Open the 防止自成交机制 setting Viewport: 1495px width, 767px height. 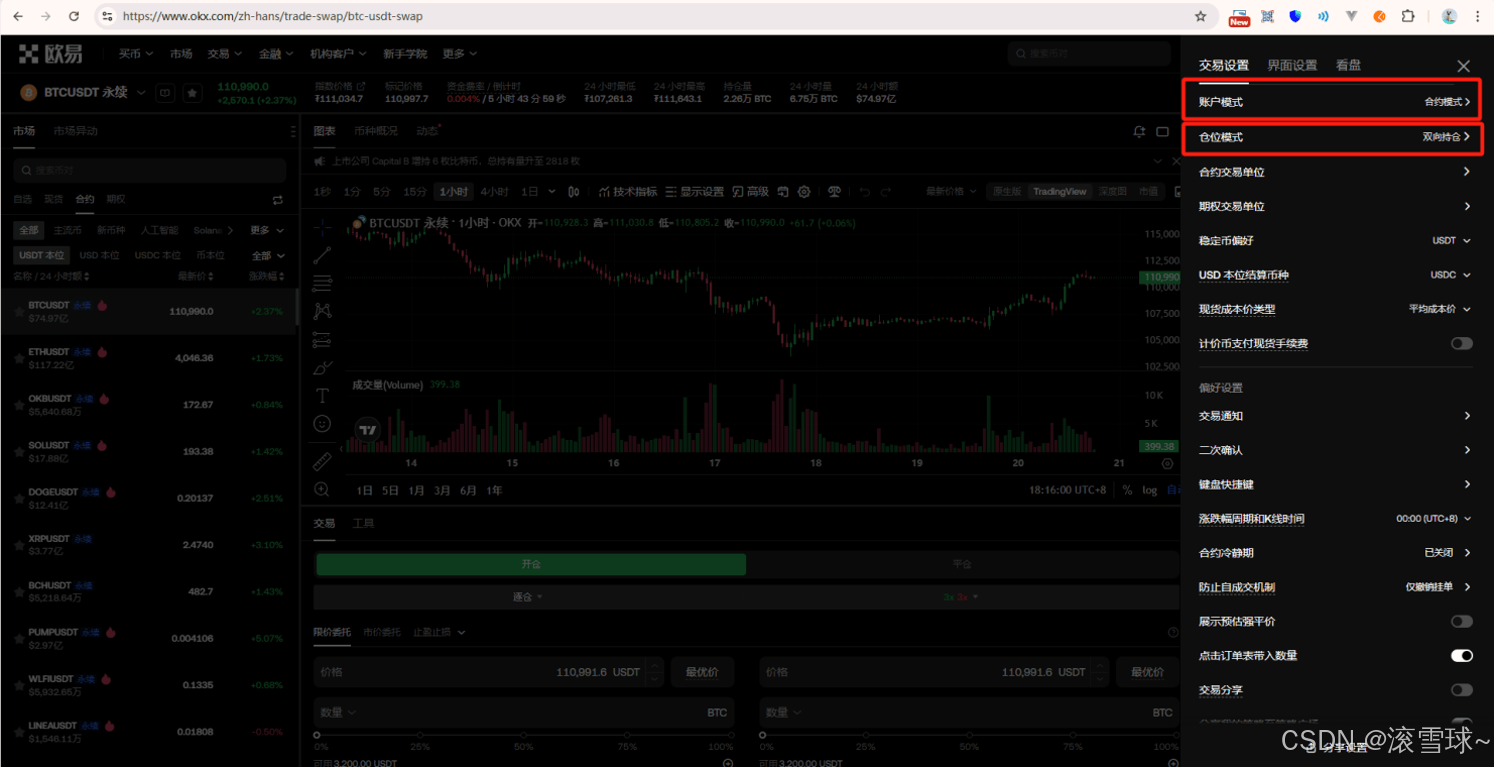(1334, 587)
